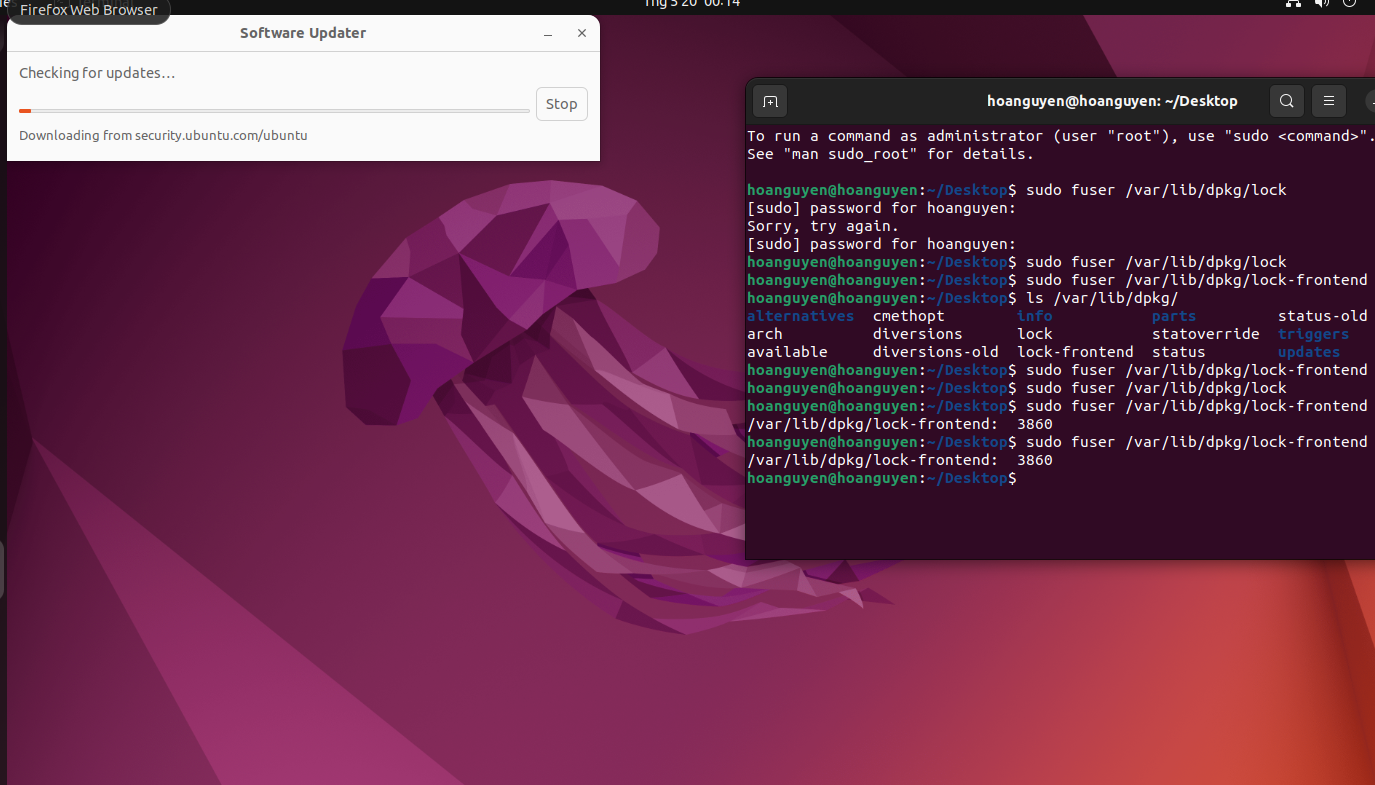
Task: Click the terminal search icon
Action: click(1287, 101)
